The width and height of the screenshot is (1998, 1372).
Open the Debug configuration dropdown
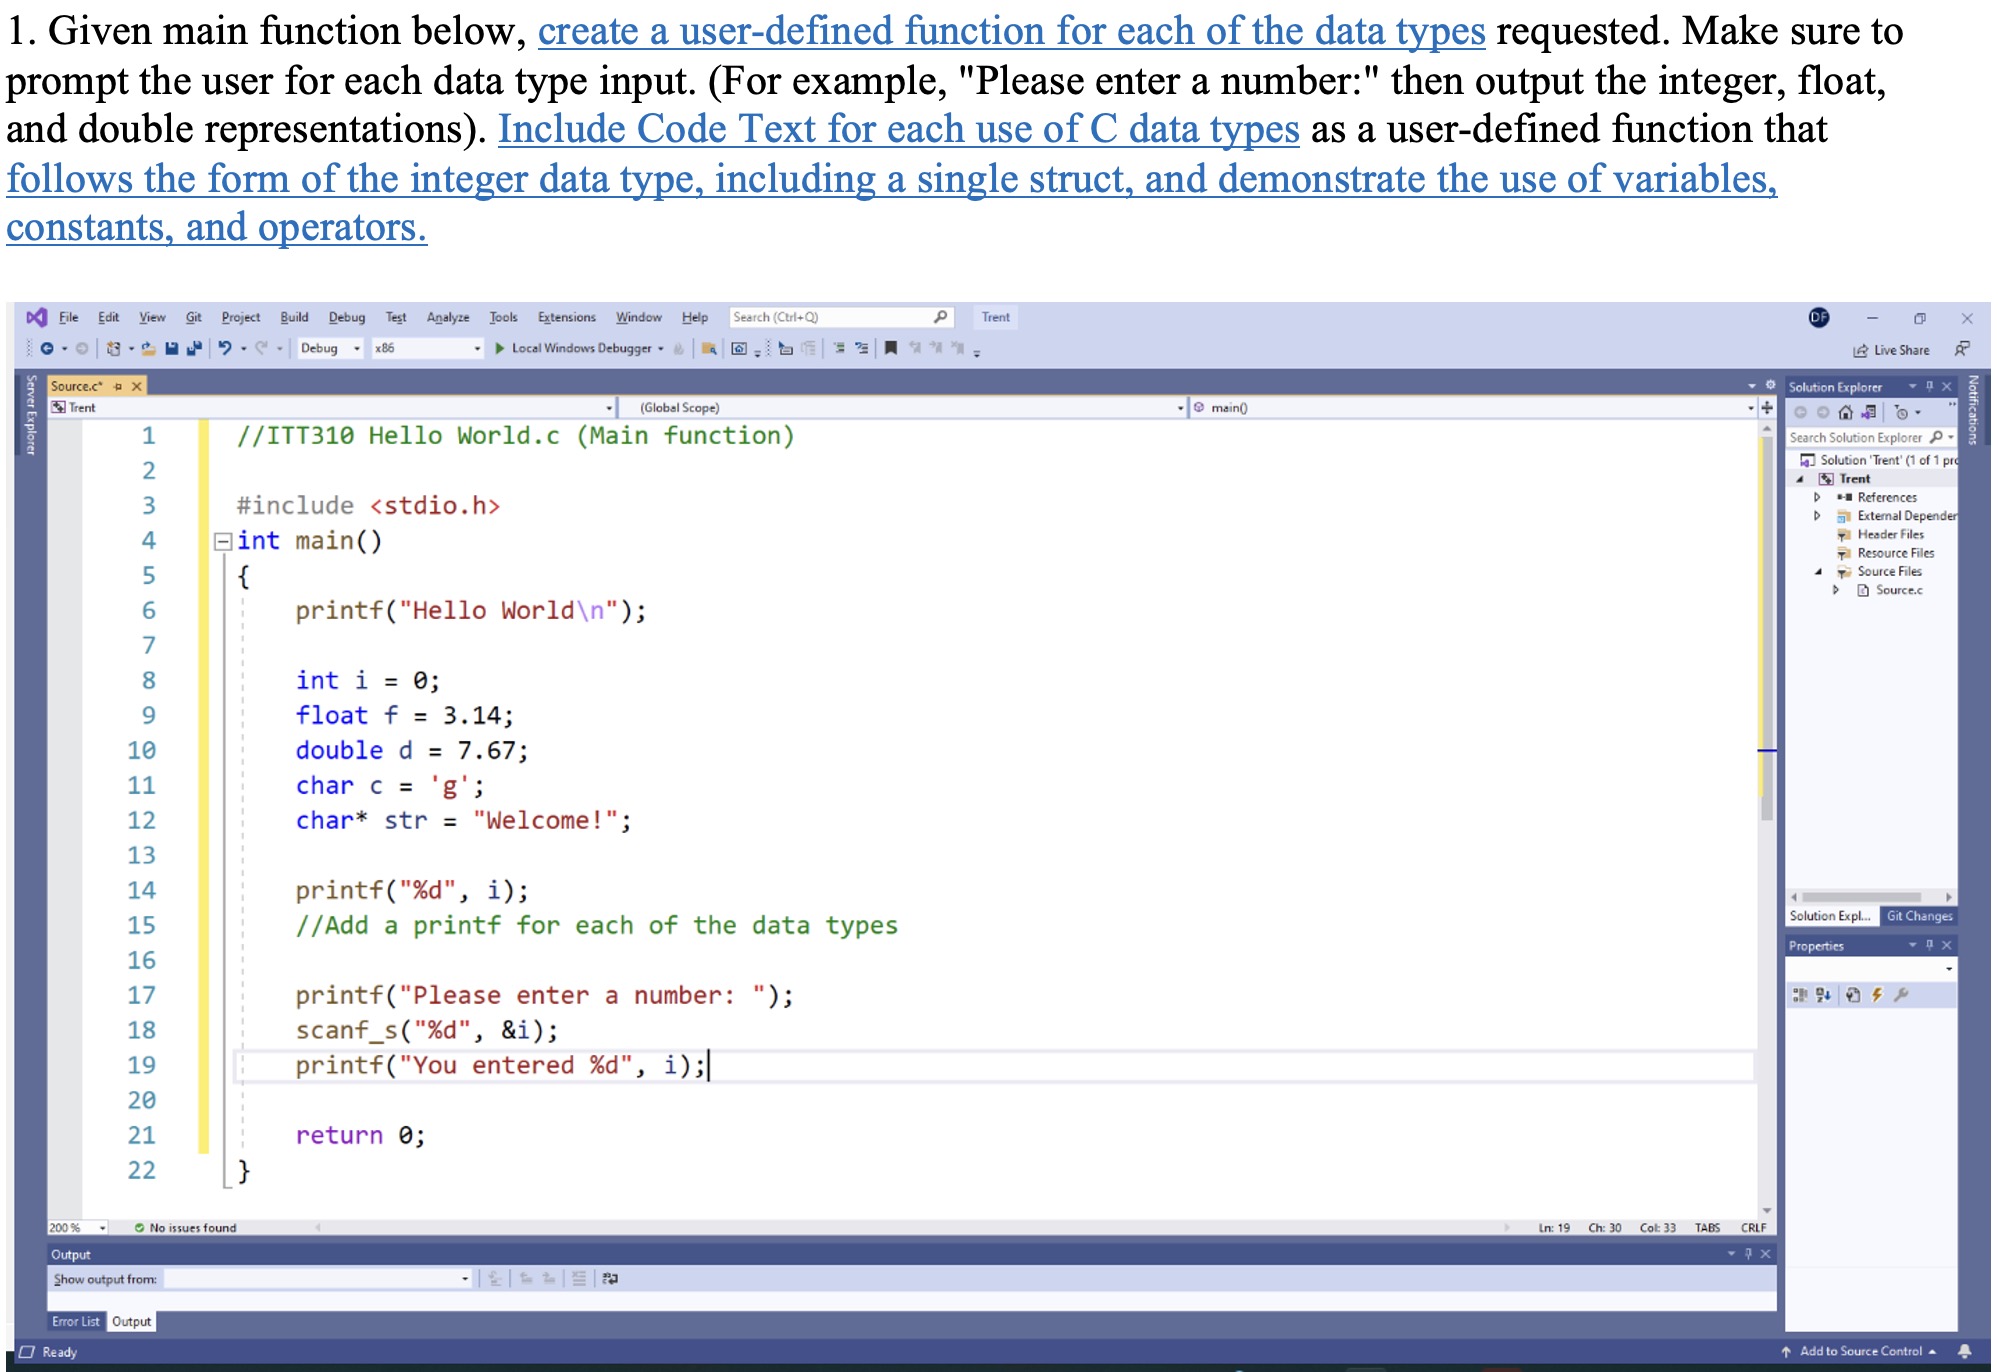coord(330,349)
